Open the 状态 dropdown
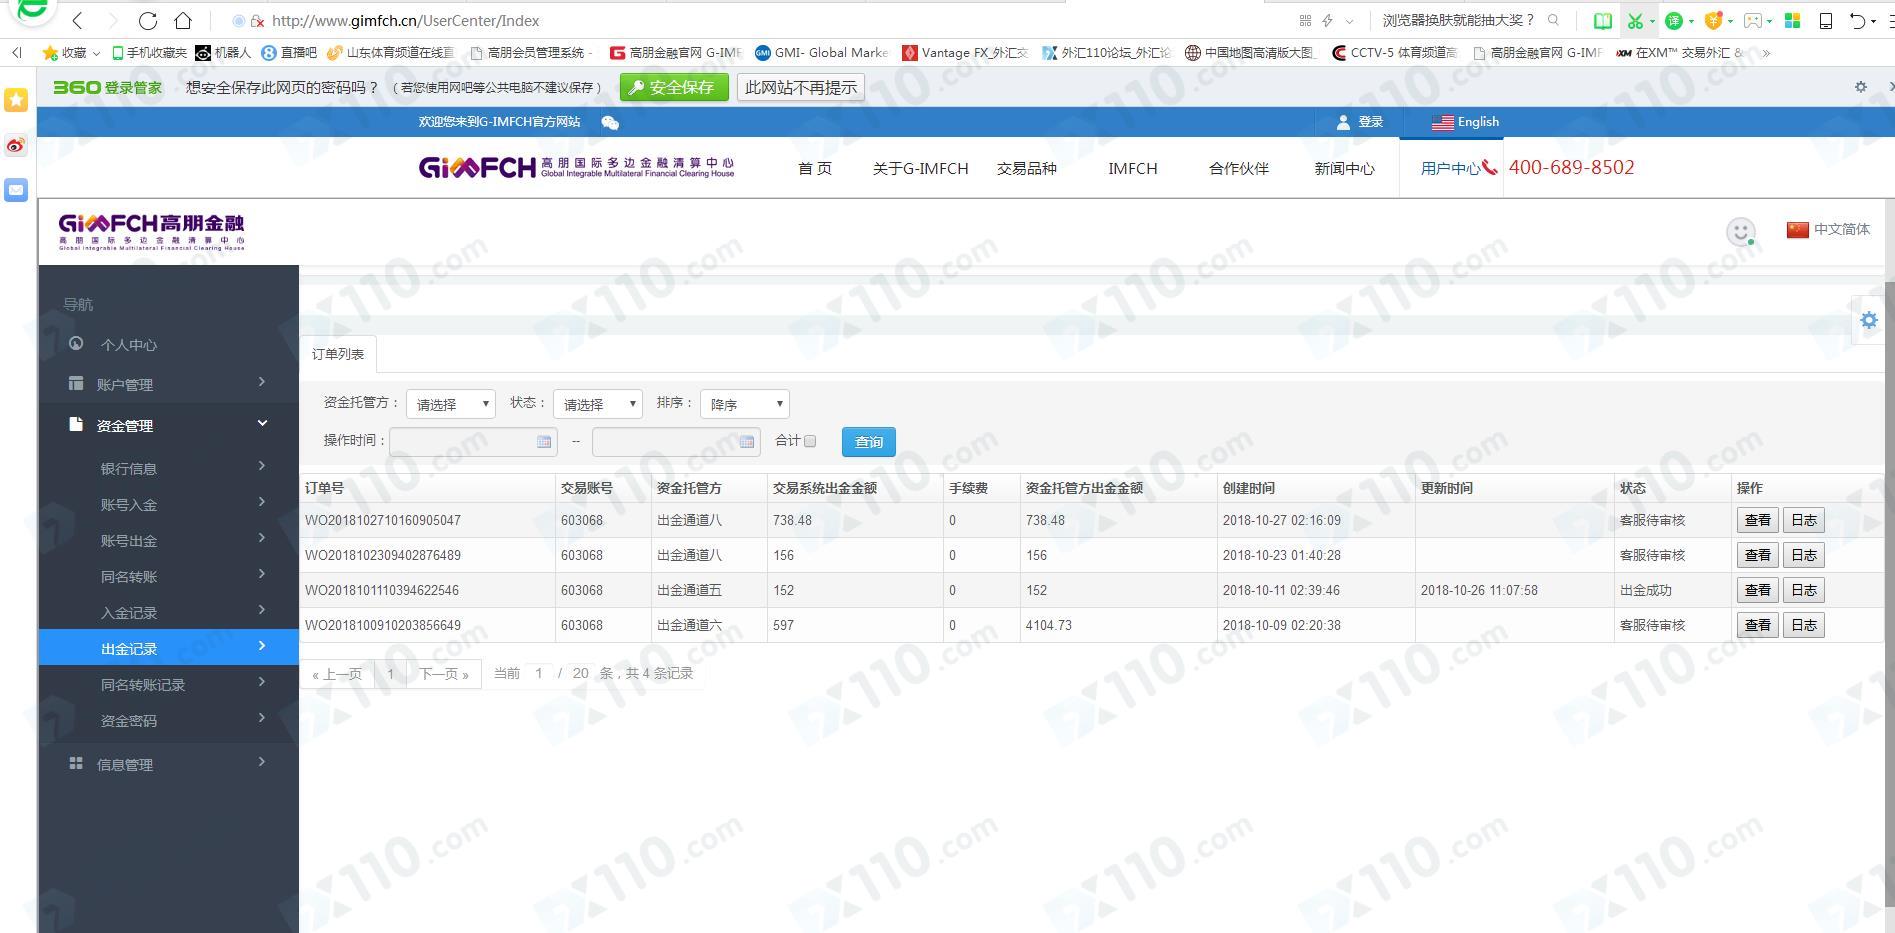This screenshot has width=1895, height=933. 597,404
